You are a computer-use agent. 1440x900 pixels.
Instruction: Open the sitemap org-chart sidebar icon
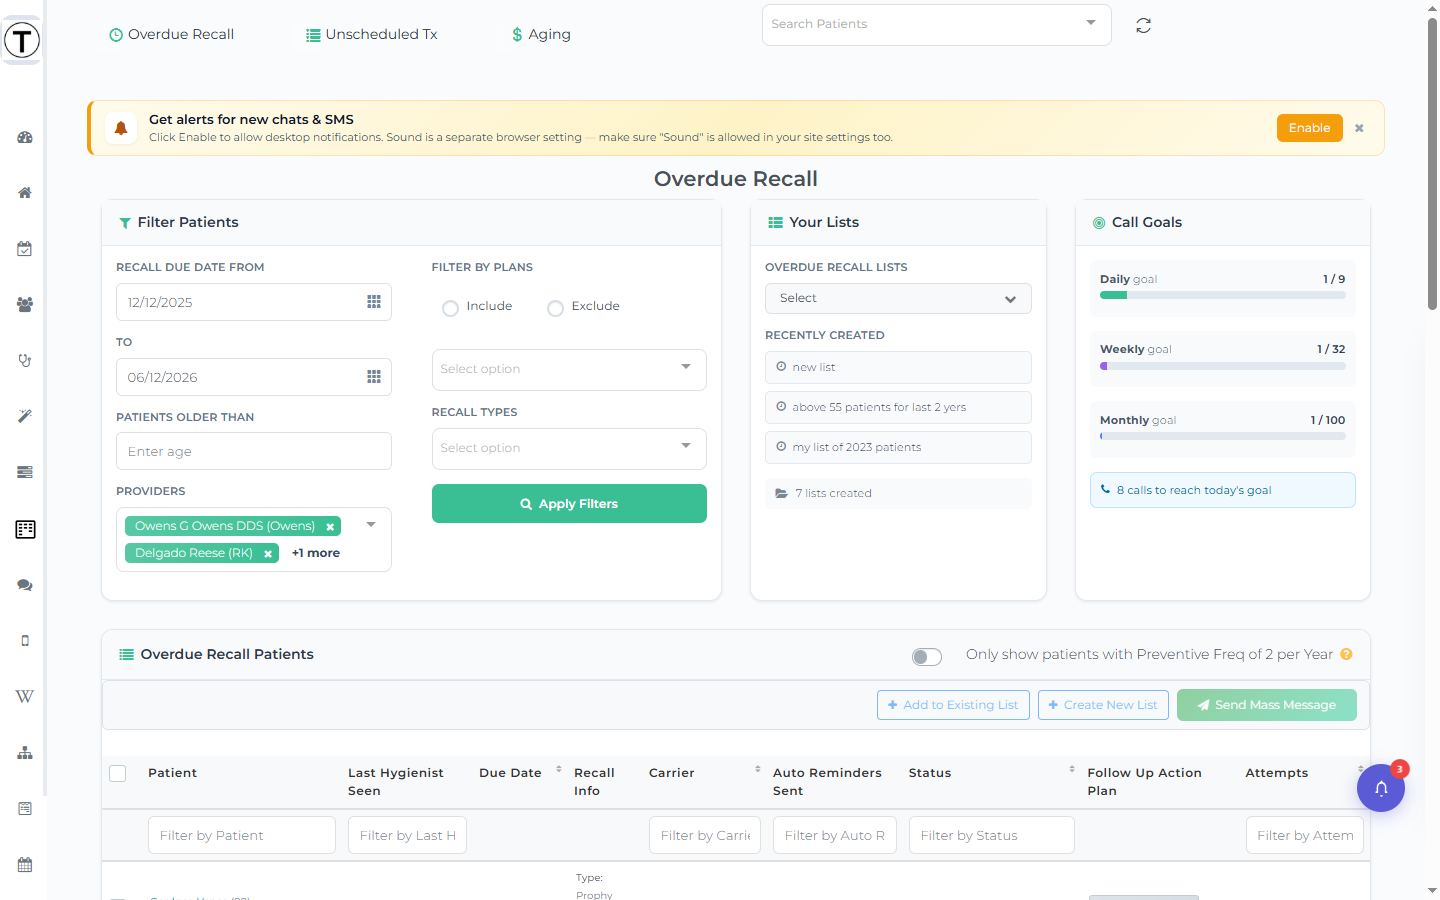[25, 753]
